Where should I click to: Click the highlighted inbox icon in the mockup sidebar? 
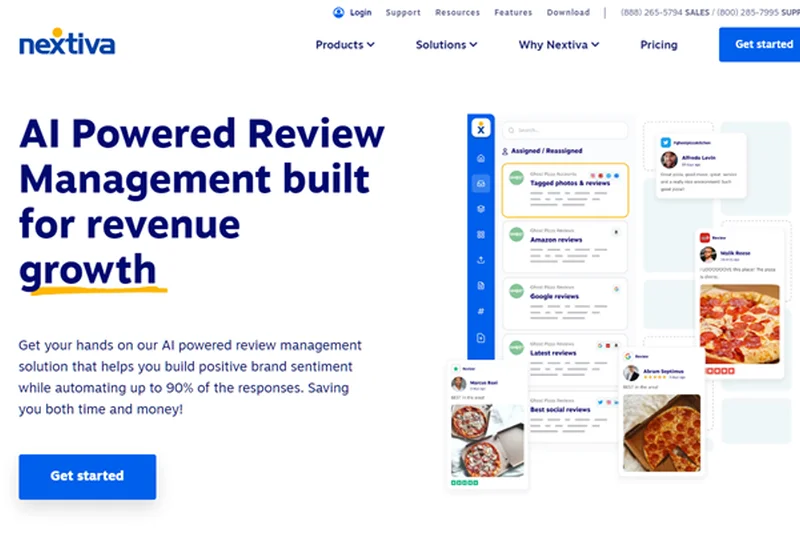[x=481, y=183]
